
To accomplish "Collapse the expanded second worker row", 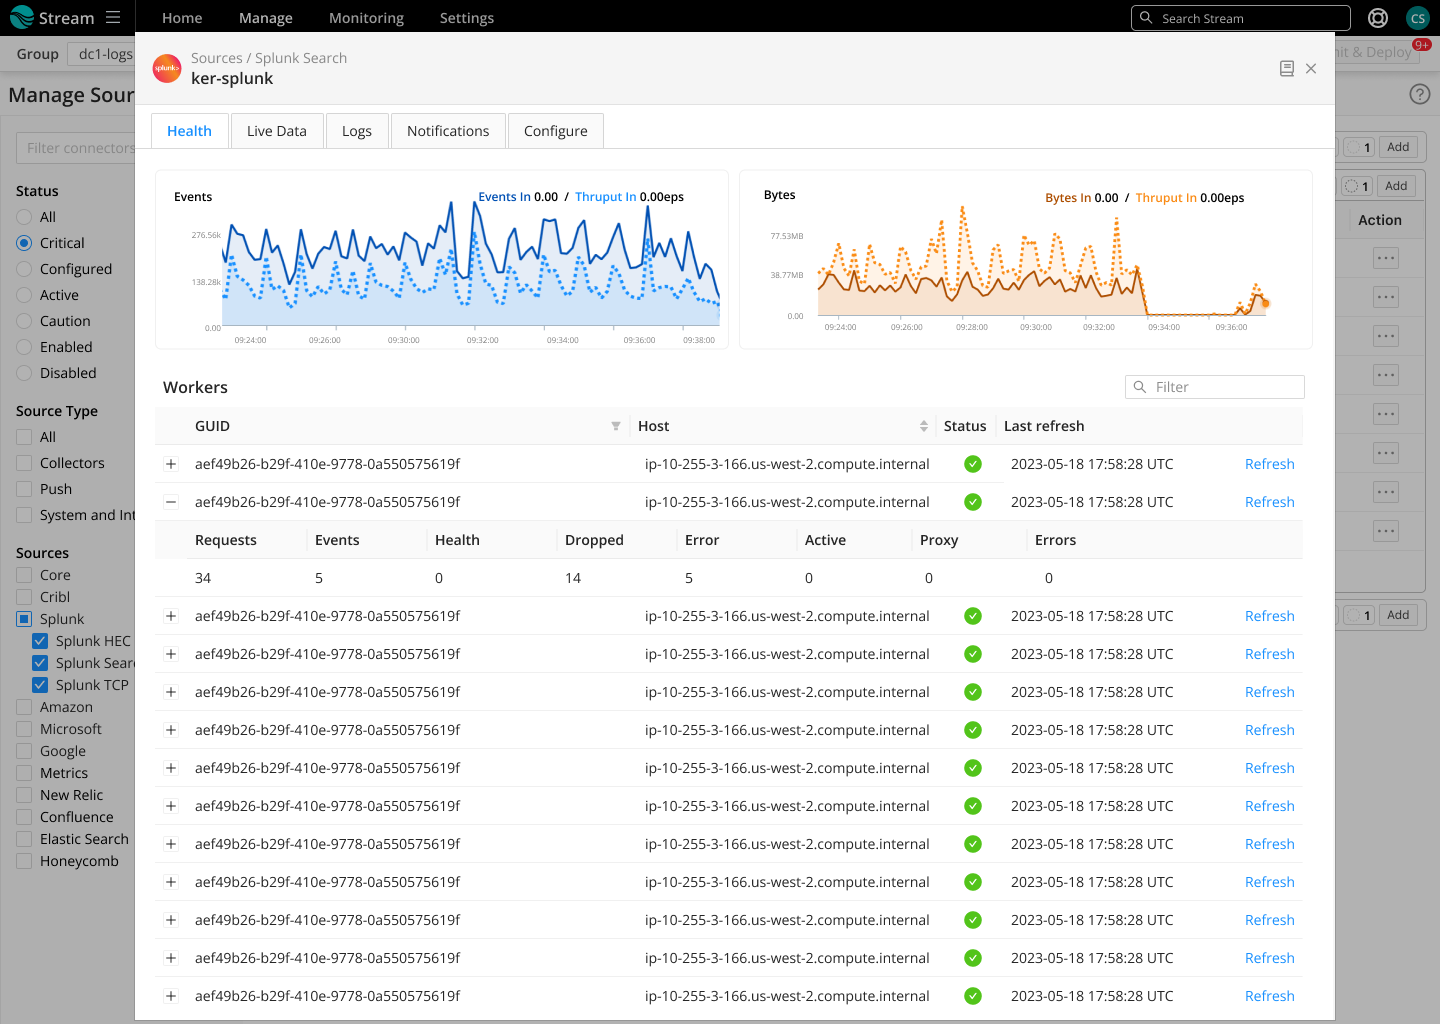I will click(171, 502).
